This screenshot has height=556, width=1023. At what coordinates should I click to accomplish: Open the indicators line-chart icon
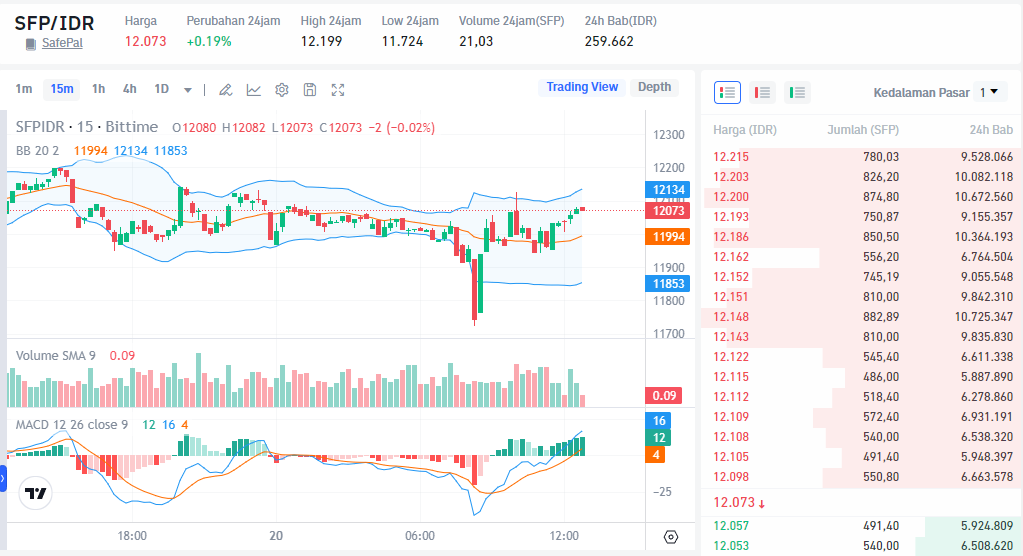click(254, 90)
